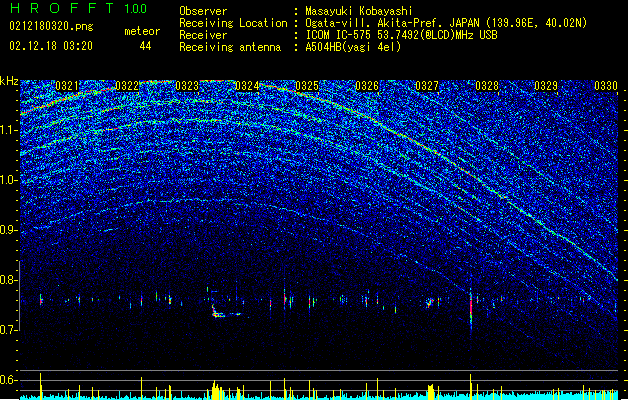Click the 0330 time marker
This screenshot has width=629, height=400.
point(606,86)
